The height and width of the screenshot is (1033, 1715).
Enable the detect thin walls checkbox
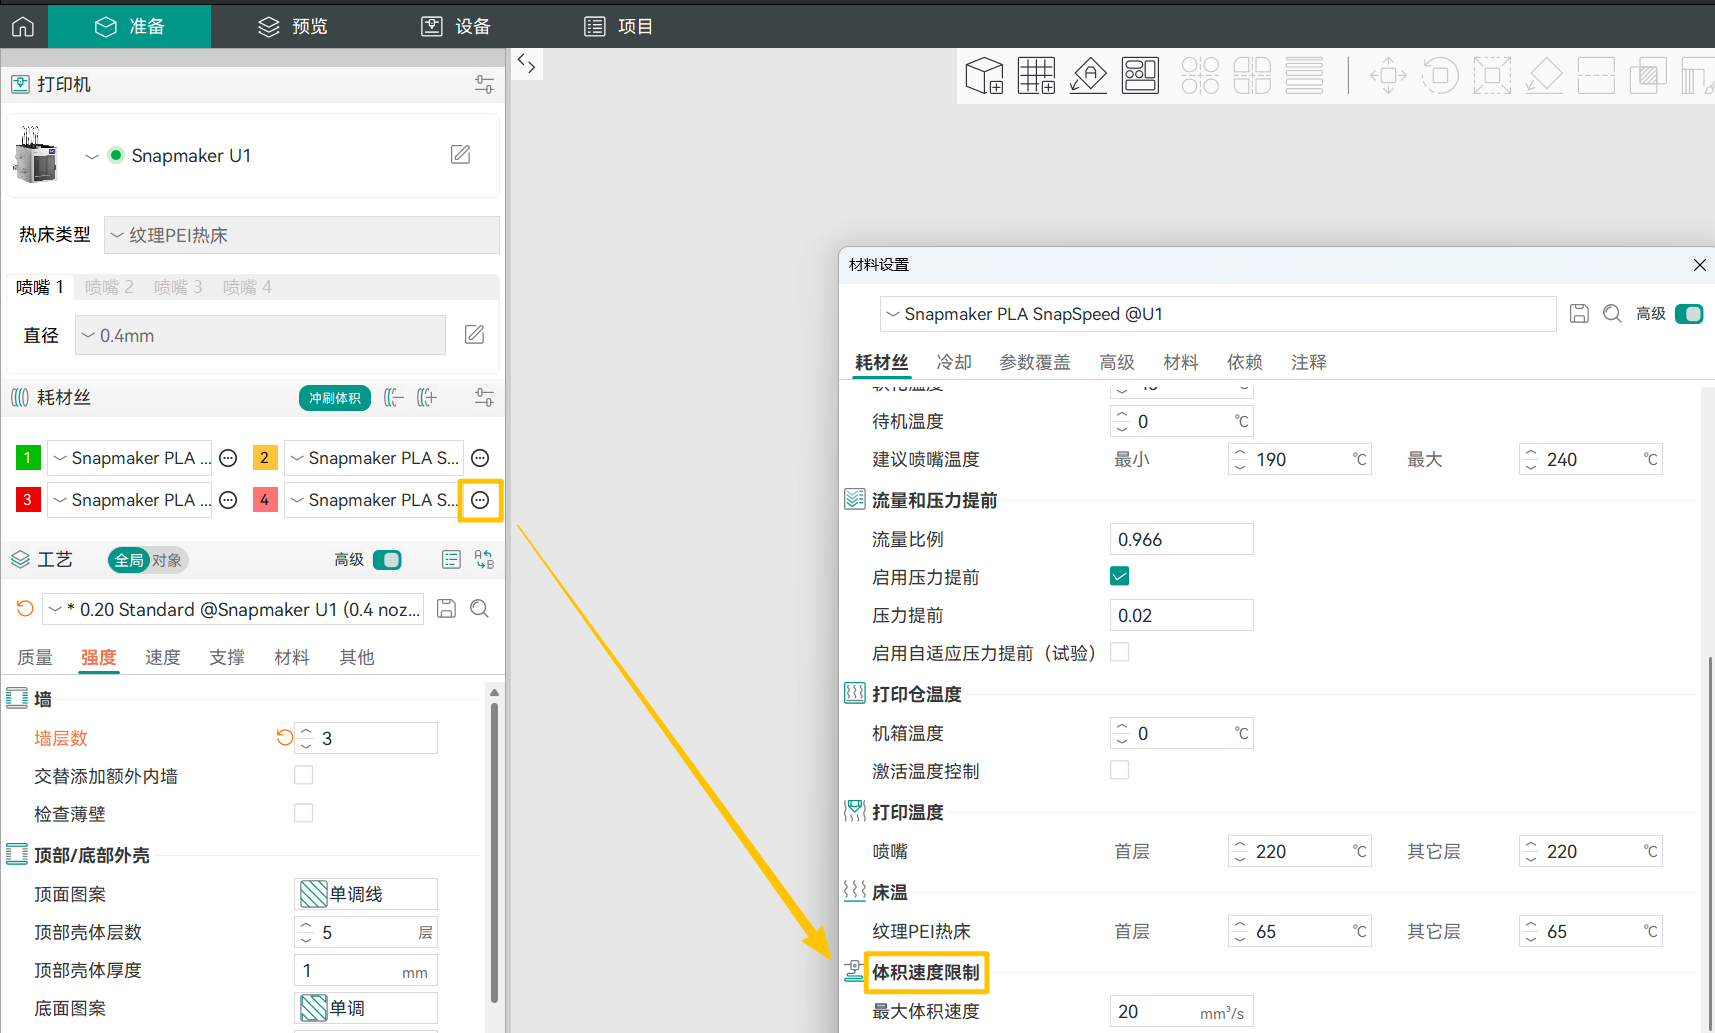(x=304, y=814)
